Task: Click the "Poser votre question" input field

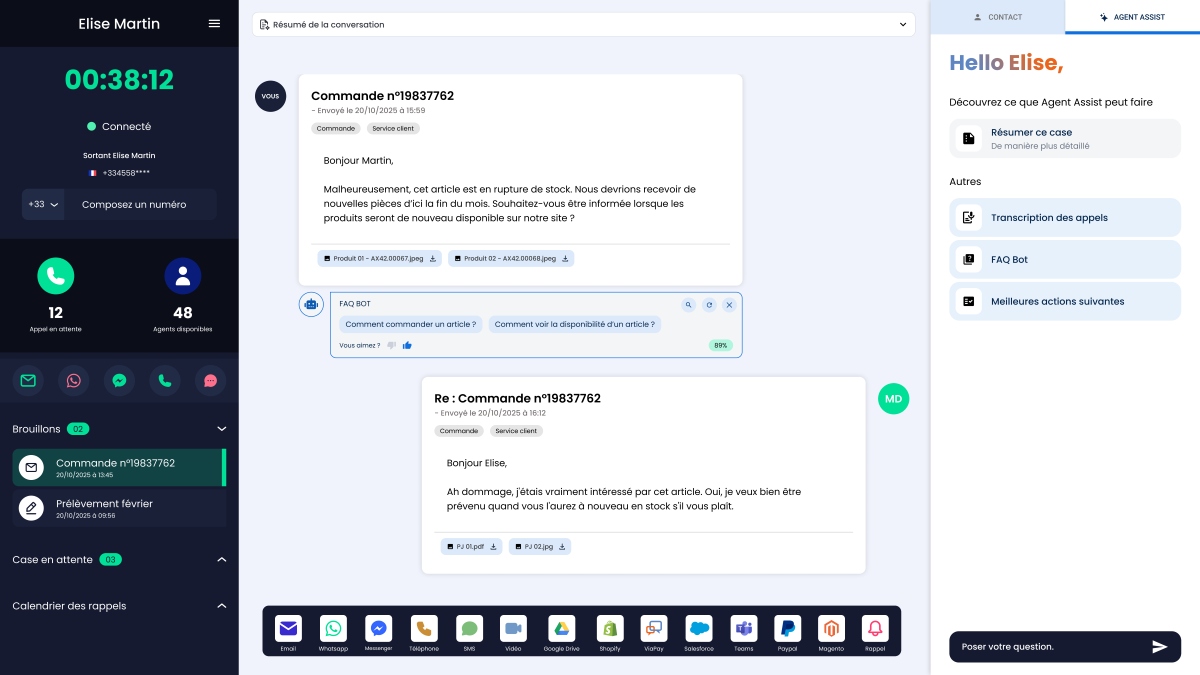Action: coord(1045,647)
